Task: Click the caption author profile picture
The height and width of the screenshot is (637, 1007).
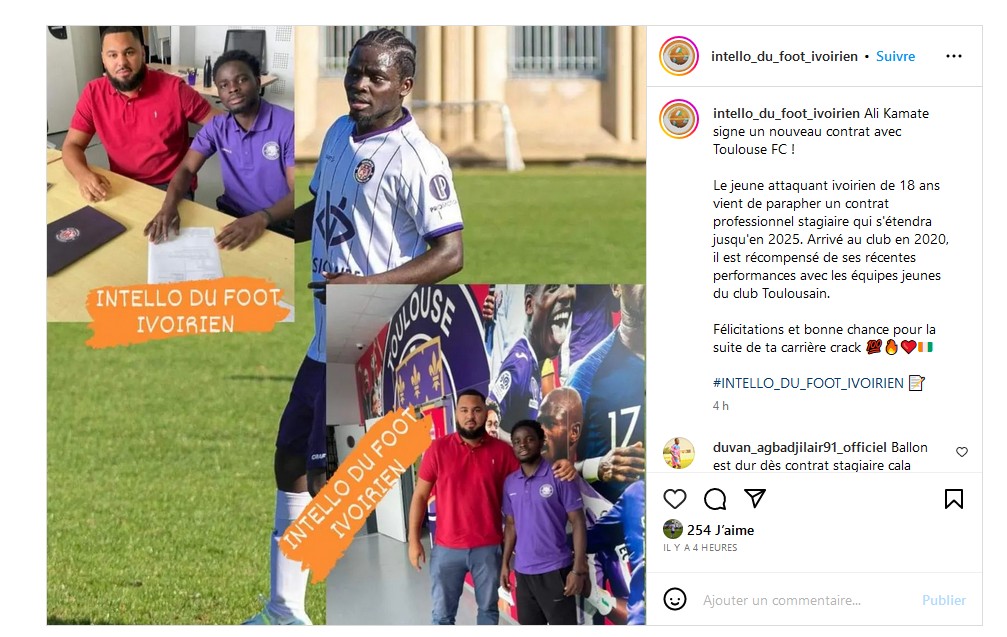Action: pos(679,119)
